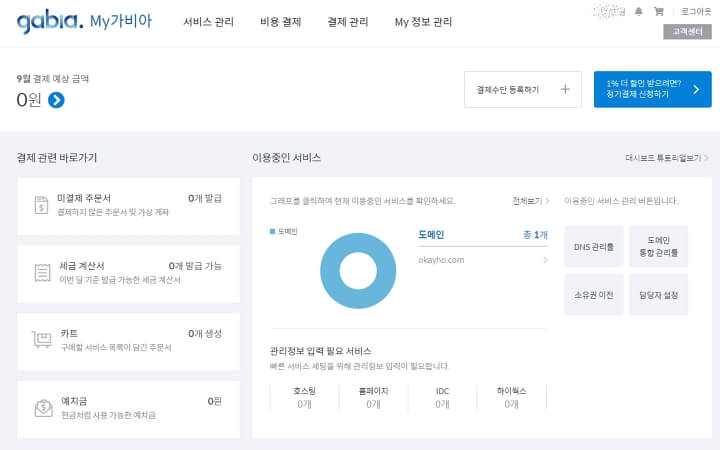Viewport: 720px width, 450px height.
Task: Open the 세금 계산서 card
Action: [x=129, y=274]
